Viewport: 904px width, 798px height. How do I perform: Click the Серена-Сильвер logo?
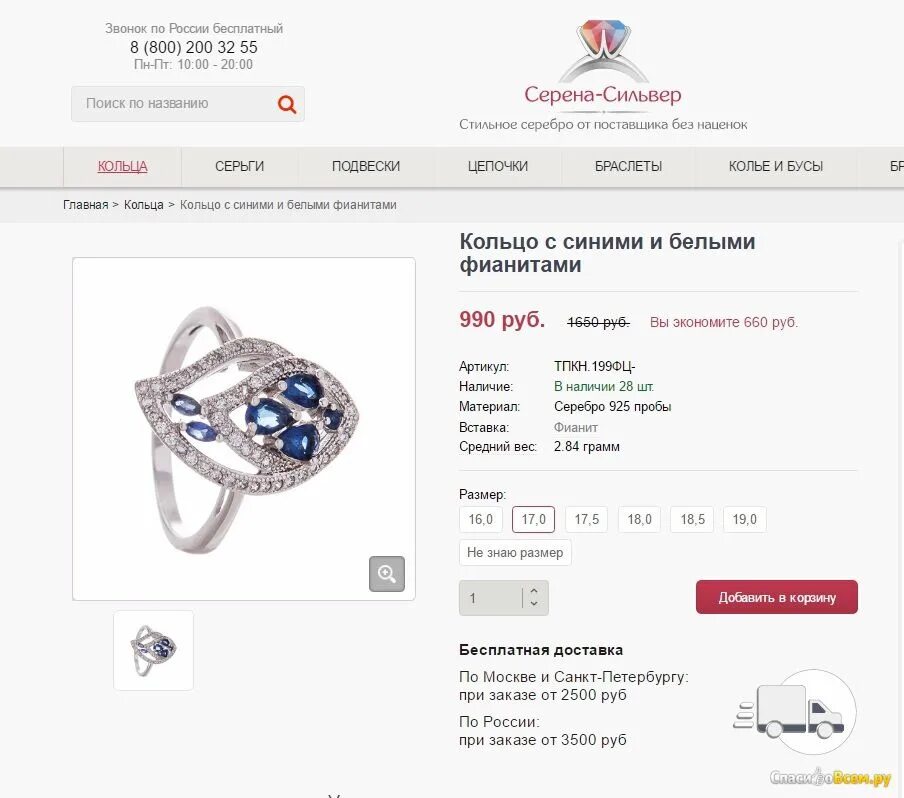(603, 64)
